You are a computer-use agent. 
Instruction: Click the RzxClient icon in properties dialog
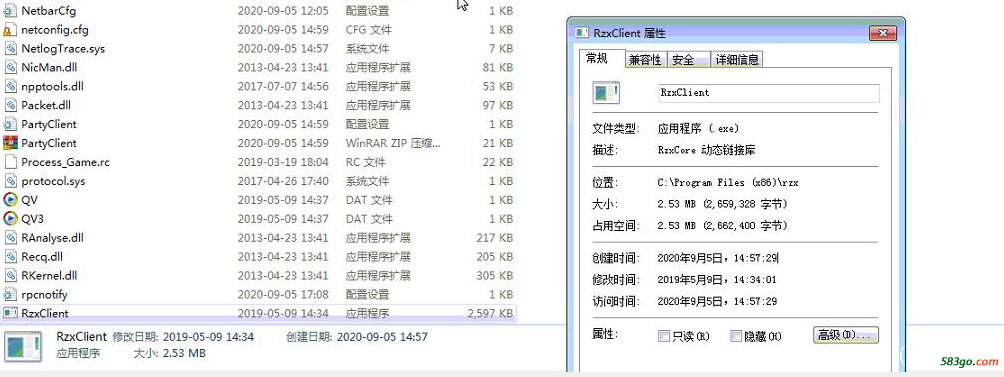coord(606,93)
